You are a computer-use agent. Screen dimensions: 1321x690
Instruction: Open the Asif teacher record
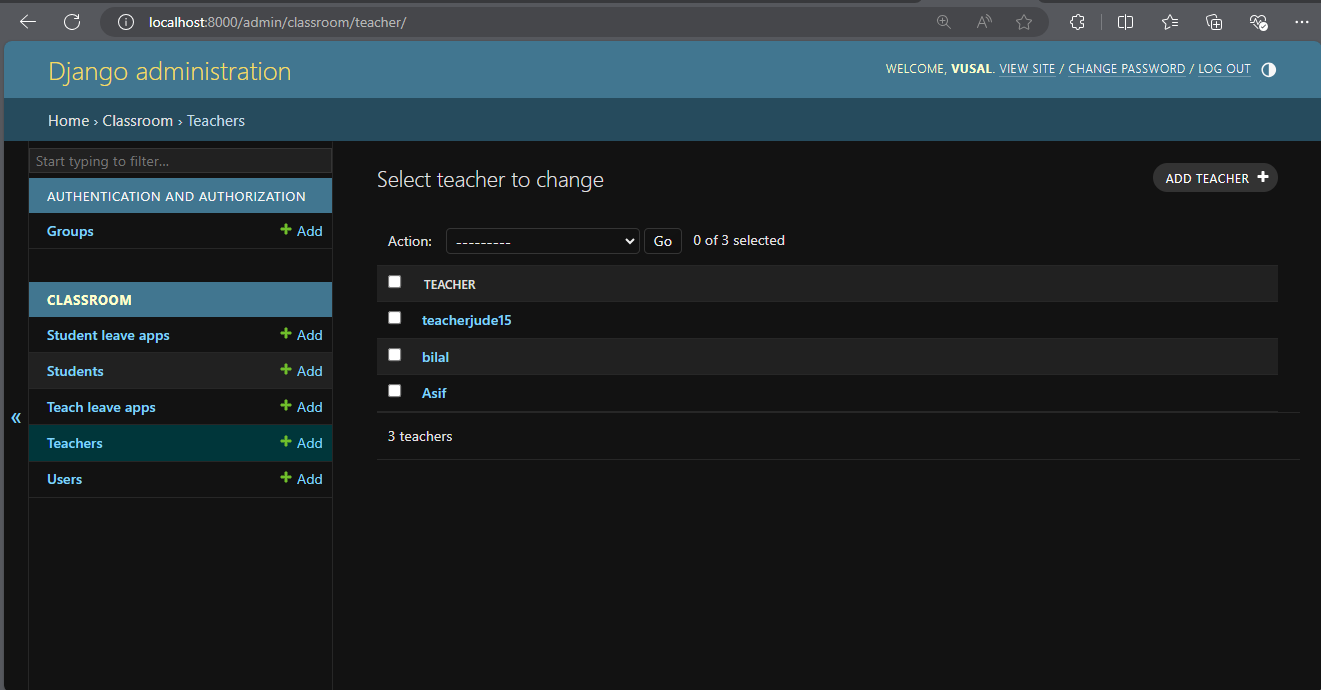coord(434,393)
